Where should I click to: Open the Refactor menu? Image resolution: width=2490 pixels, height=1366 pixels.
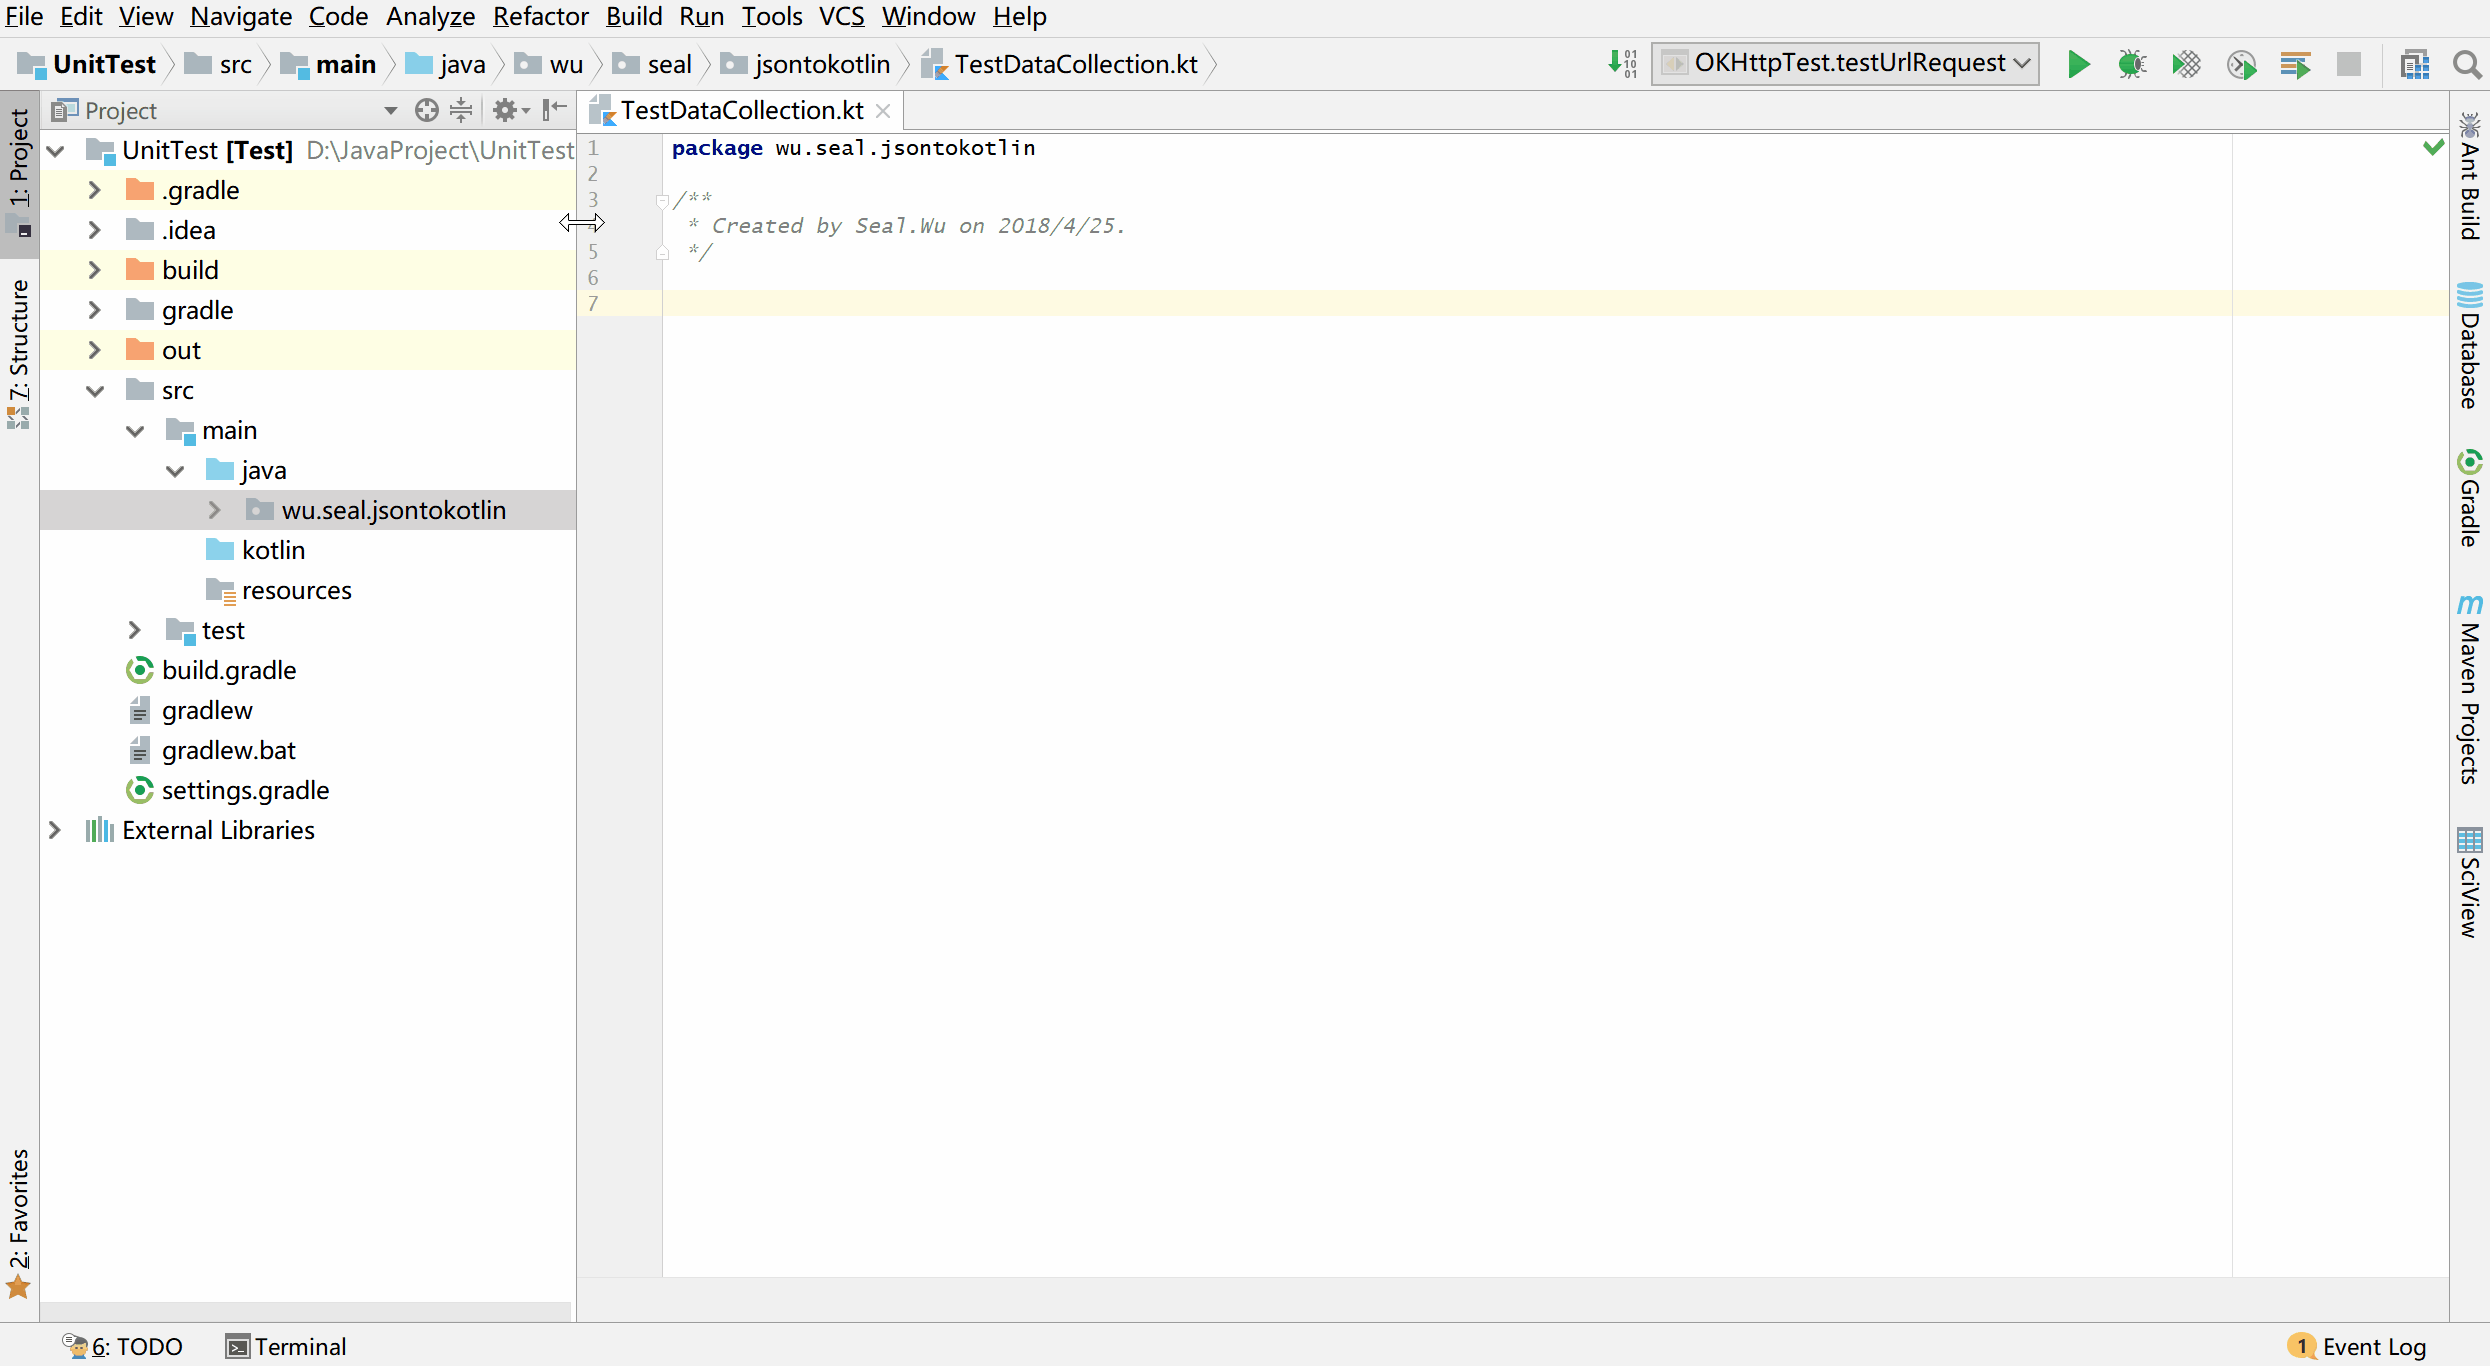(x=540, y=16)
